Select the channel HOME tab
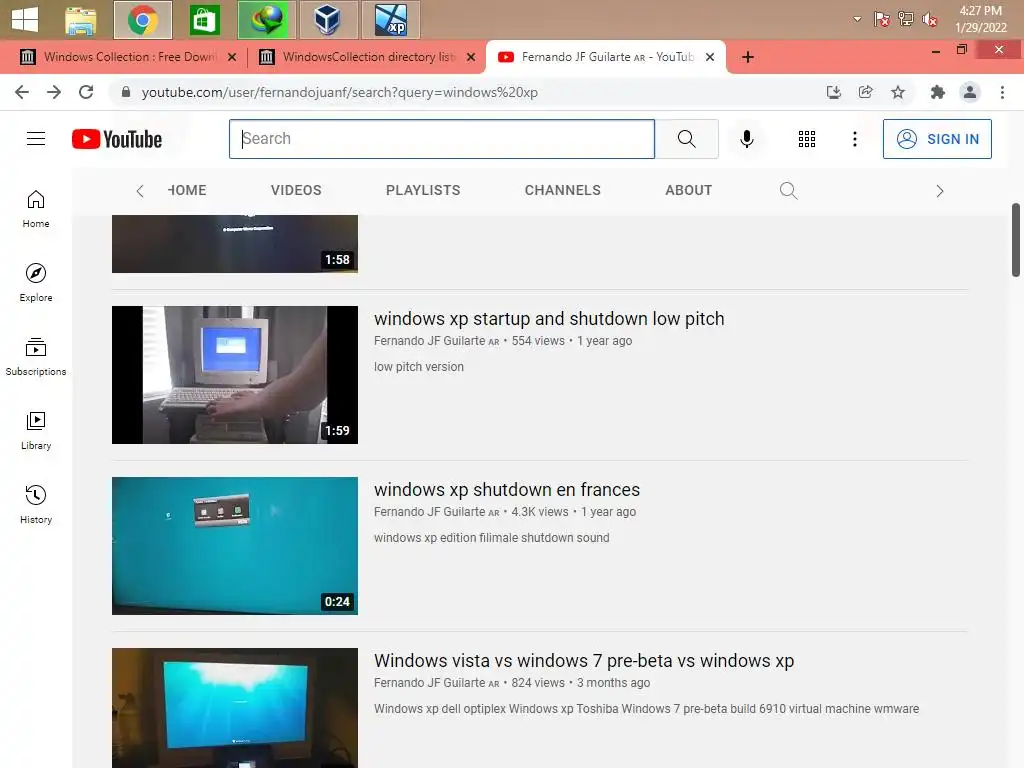1024x768 pixels. tap(187, 190)
